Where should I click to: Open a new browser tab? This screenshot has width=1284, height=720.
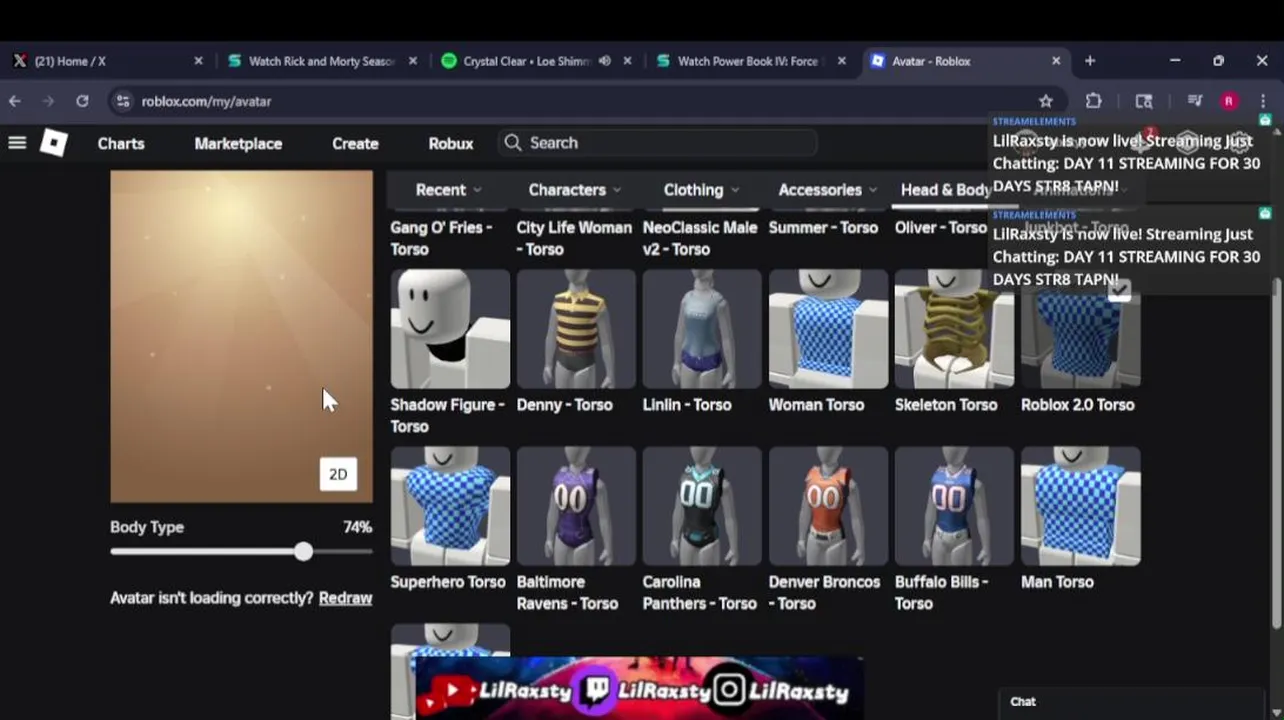pos(1090,61)
